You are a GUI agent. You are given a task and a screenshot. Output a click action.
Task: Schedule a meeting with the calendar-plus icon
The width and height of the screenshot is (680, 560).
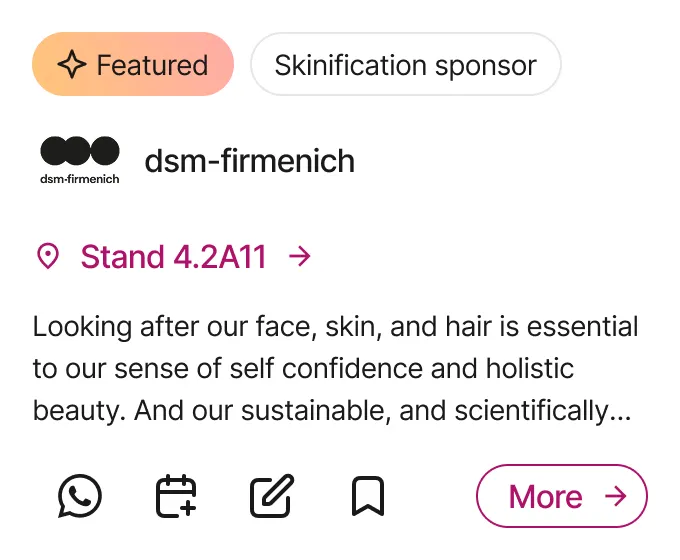coord(176,496)
